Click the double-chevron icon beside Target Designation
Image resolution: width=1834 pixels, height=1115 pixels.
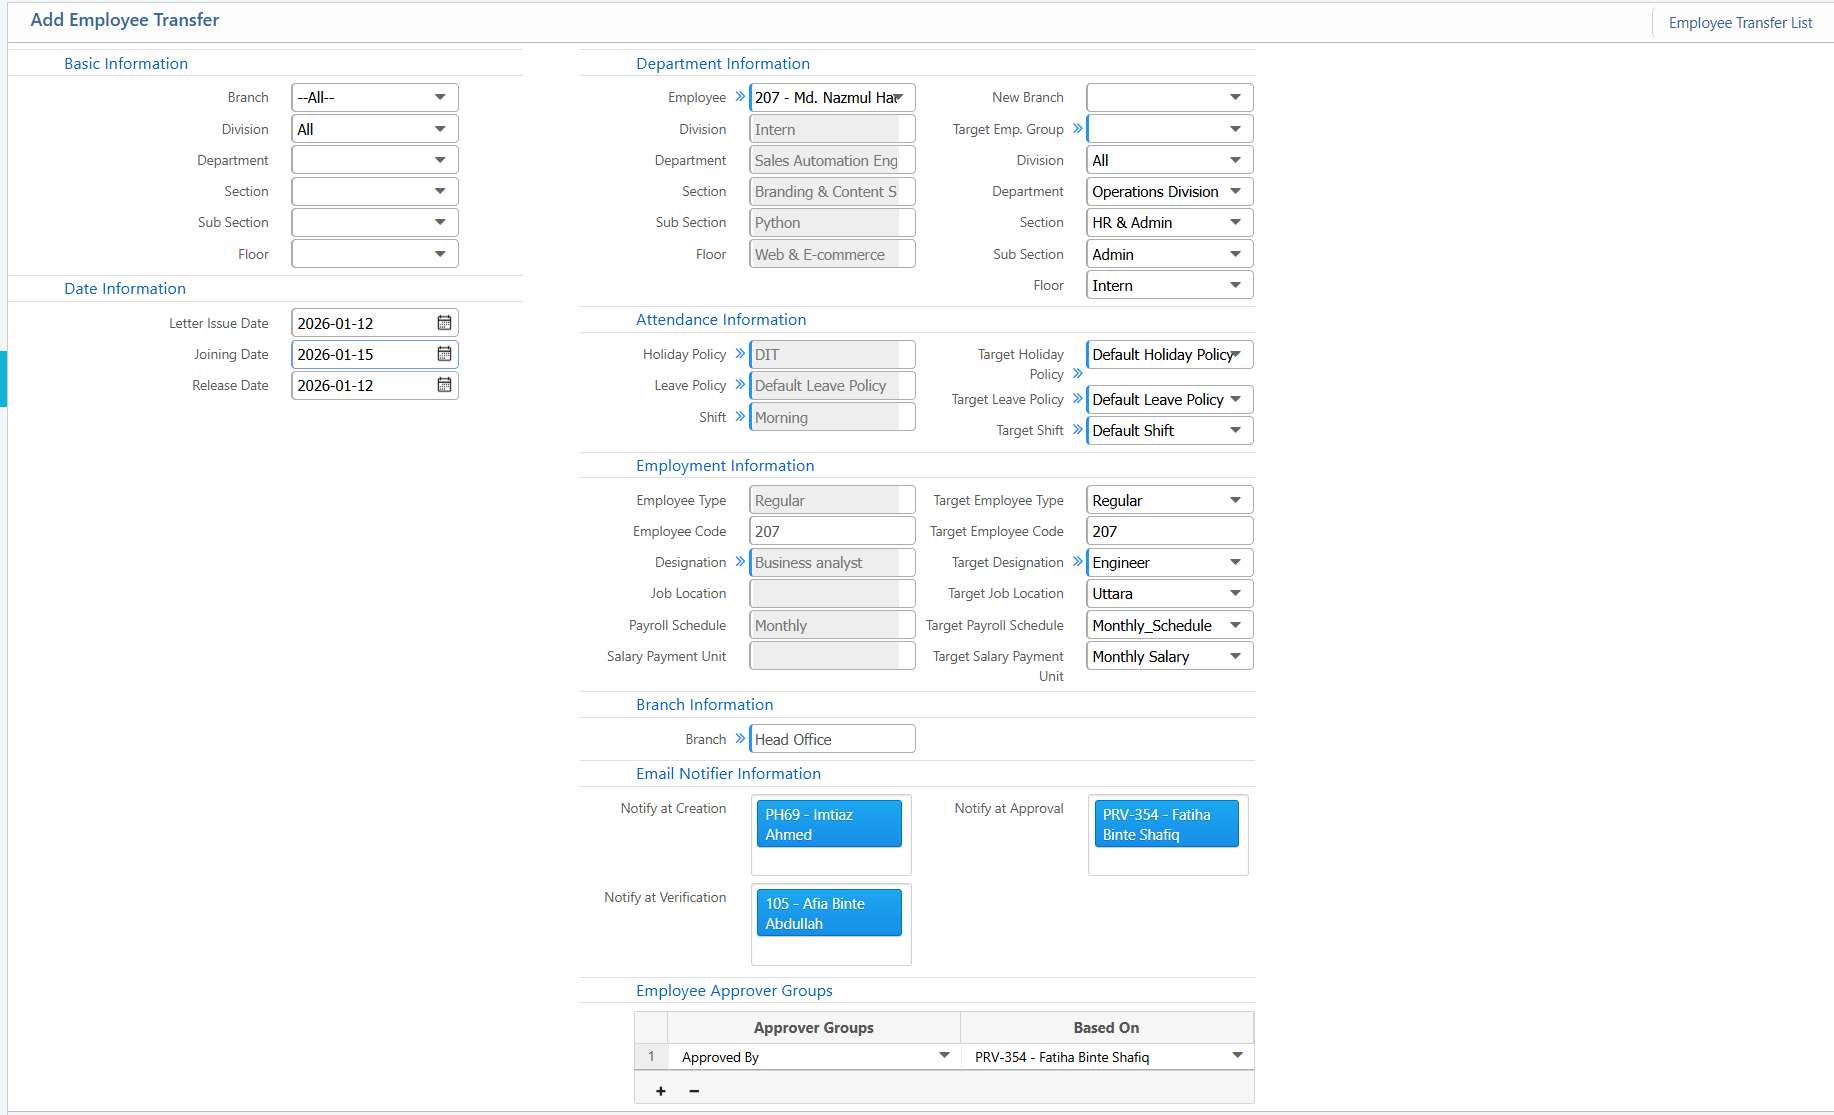click(x=1077, y=562)
